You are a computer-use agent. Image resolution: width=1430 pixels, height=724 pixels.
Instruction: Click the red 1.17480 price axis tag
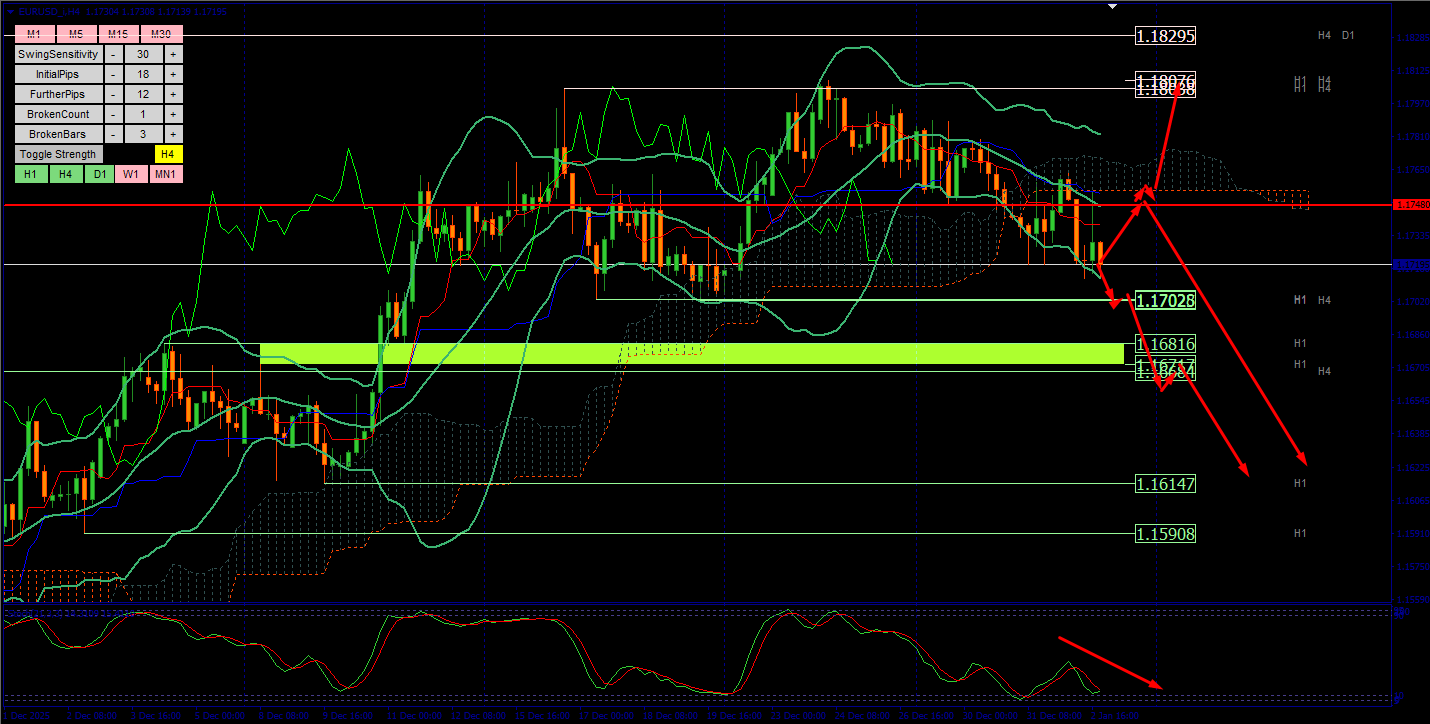tap(1411, 204)
